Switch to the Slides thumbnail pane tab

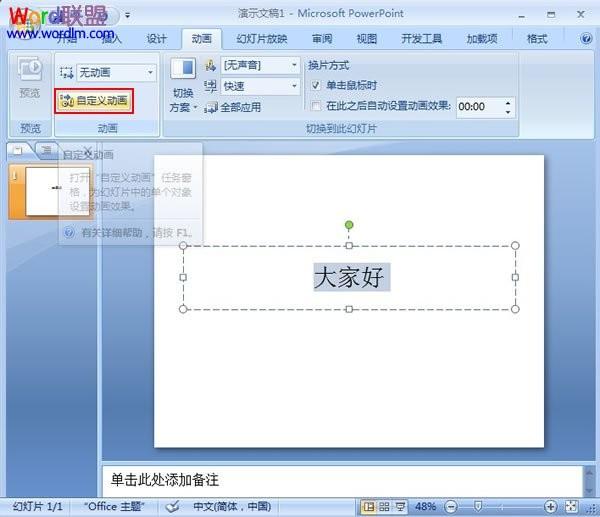pos(18,151)
